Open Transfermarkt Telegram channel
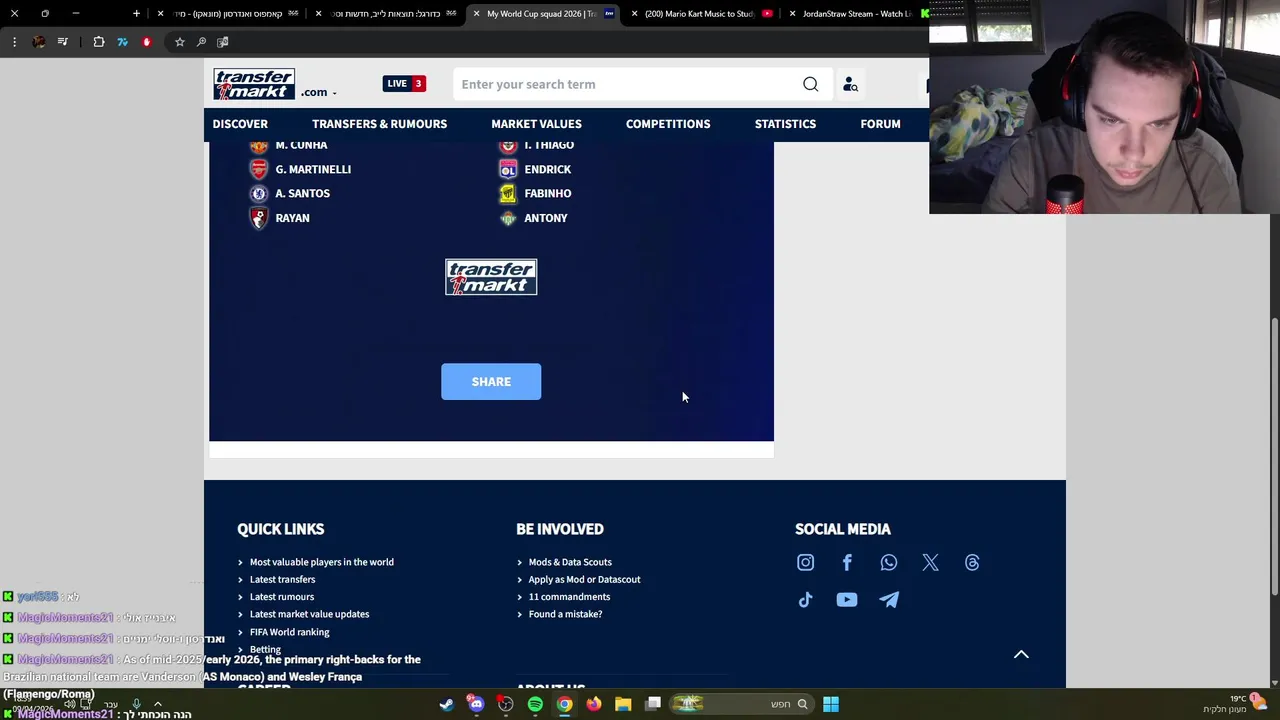The width and height of the screenshot is (1280, 720). [889, 600]
